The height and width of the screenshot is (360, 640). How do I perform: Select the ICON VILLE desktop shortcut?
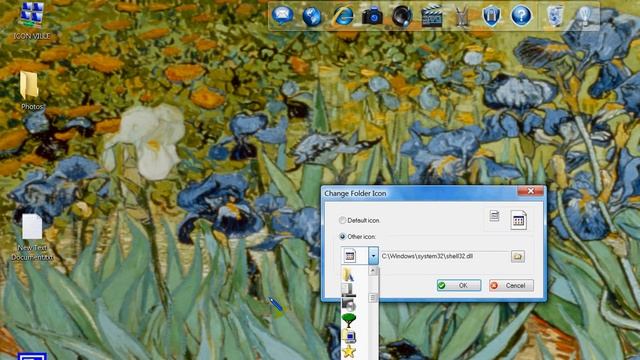pos(32,20)
